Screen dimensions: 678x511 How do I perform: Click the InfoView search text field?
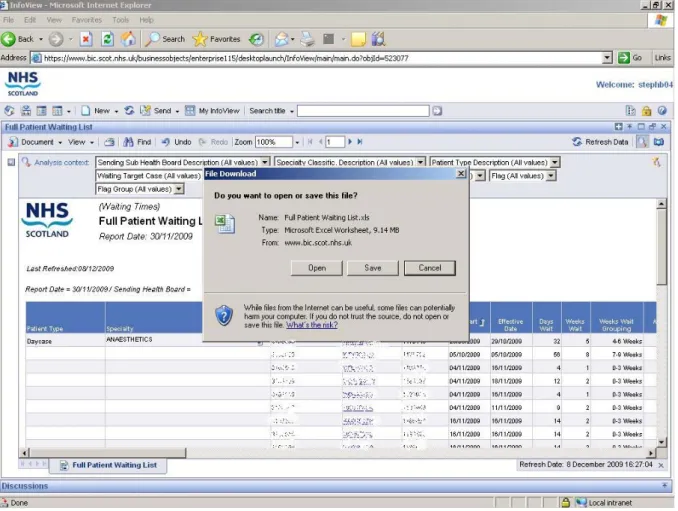pos(363,111)
